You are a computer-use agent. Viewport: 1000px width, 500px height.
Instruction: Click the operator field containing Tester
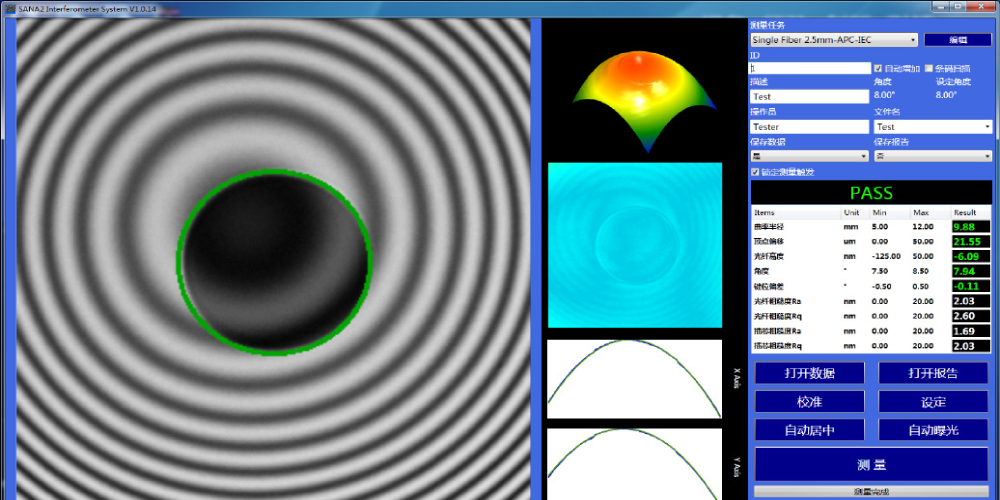(x=809, y=127)
